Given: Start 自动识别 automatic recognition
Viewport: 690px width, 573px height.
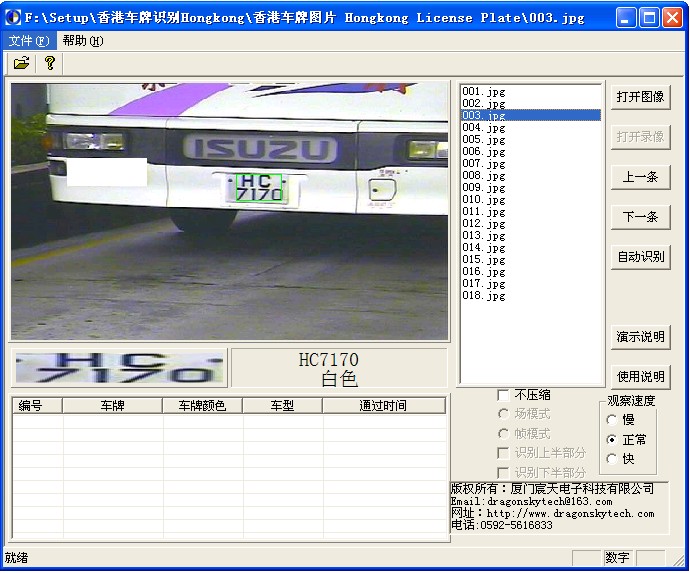Looking at the screenshot, I should pyautogui.click(x=640, y=257).
